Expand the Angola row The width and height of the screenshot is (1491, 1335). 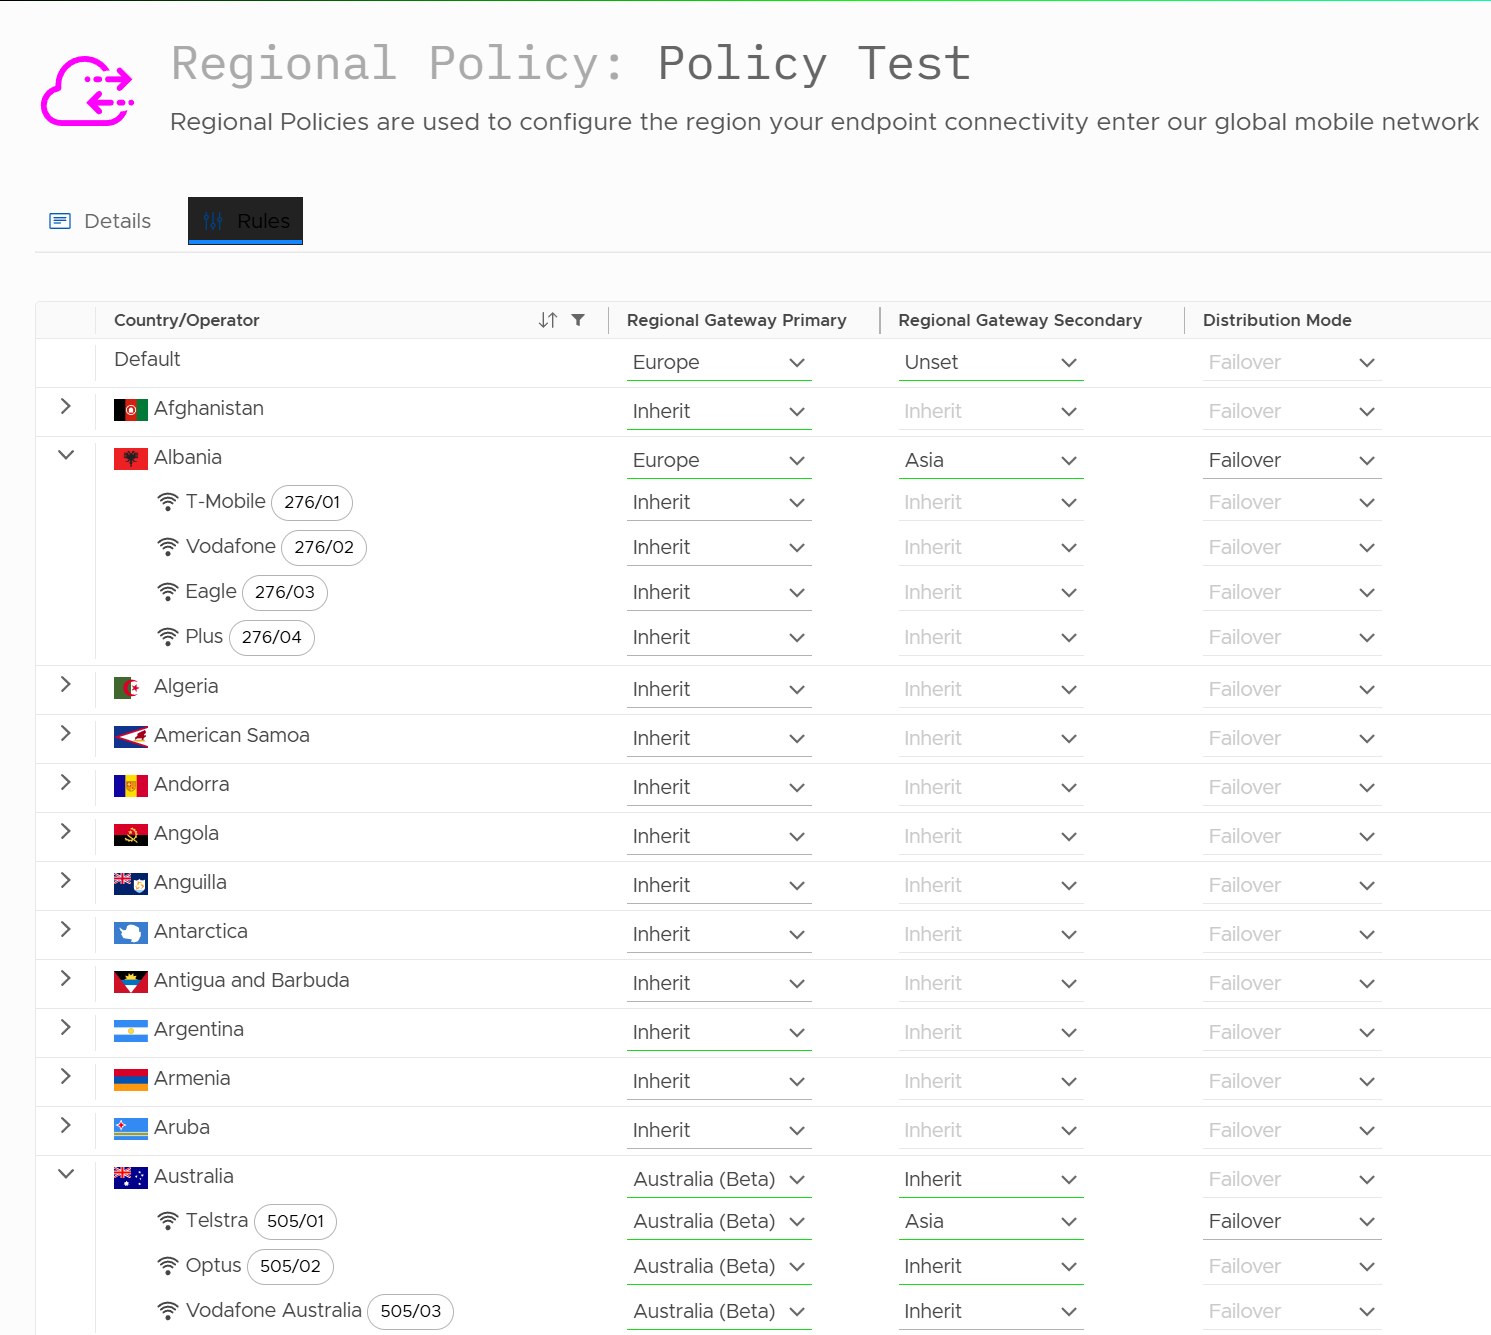(x=66, y=831)
